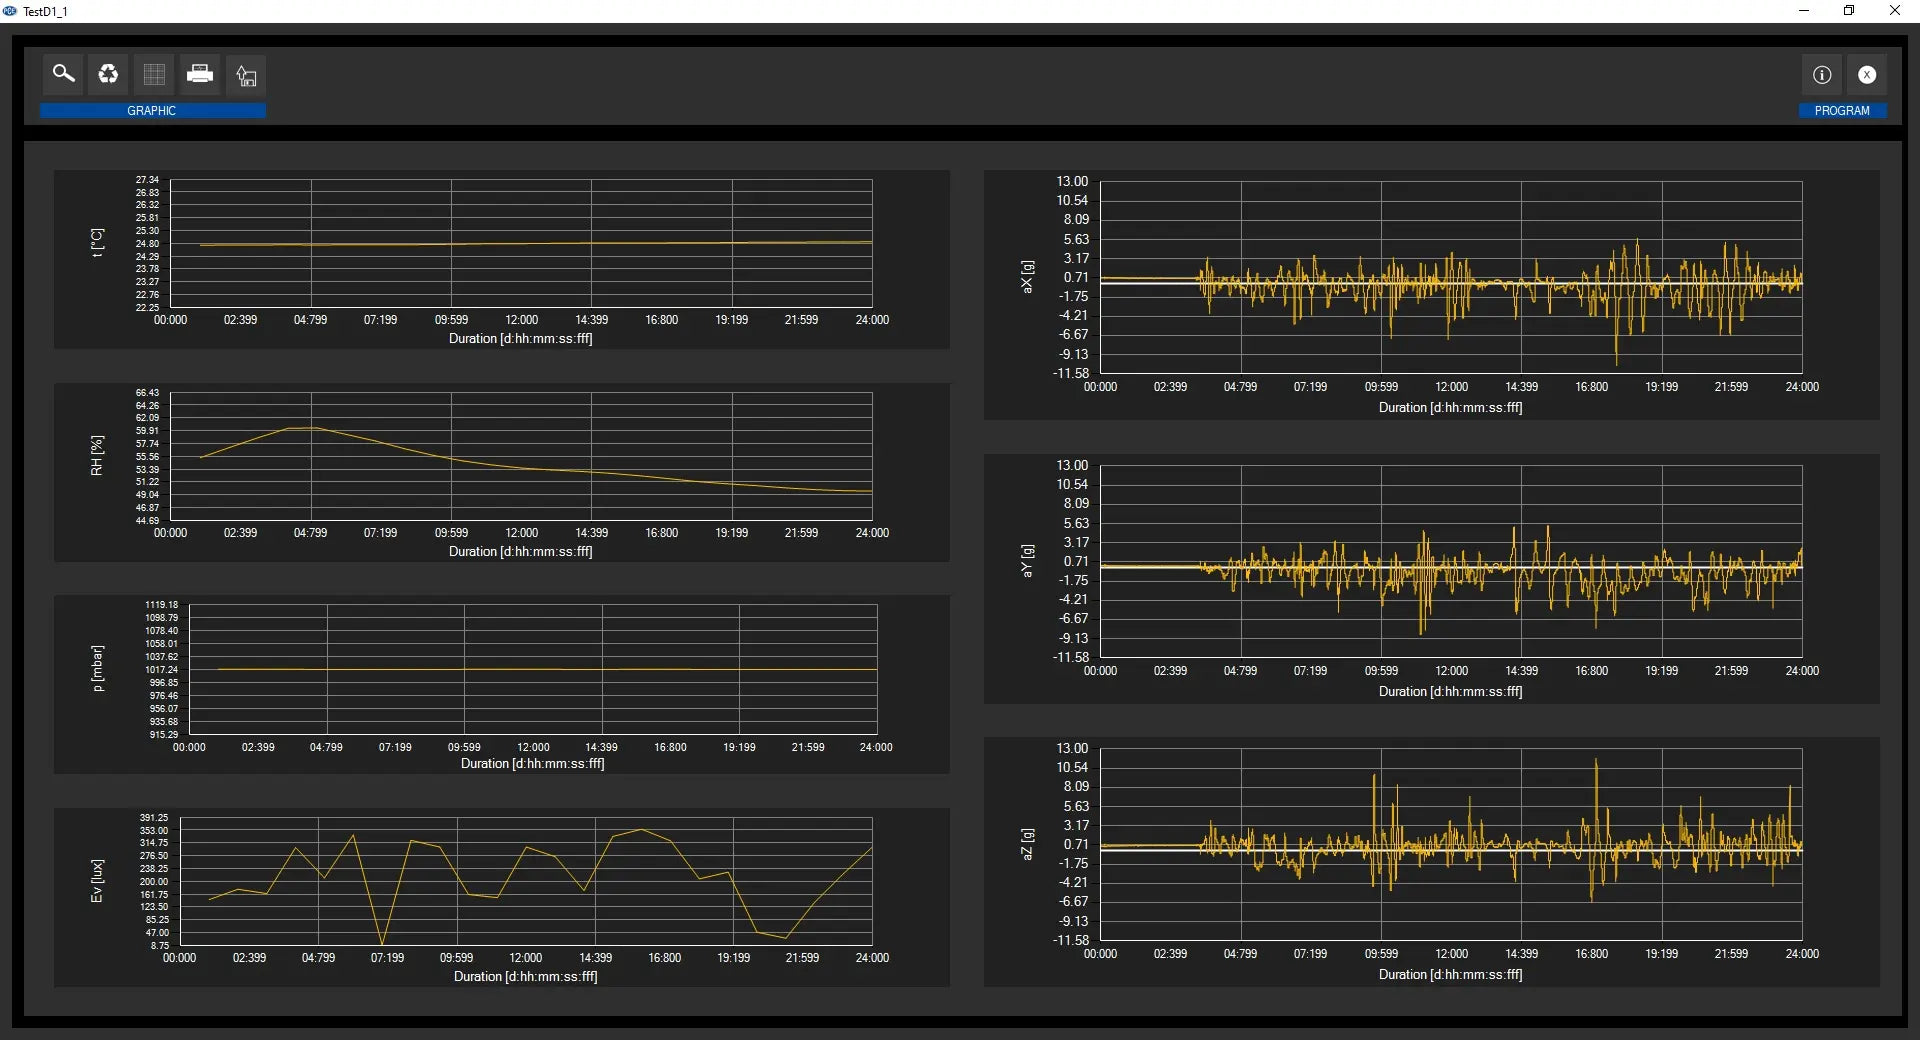
Task: Click the Ev [lux] illuminance chart
Action: pos(525,882)
